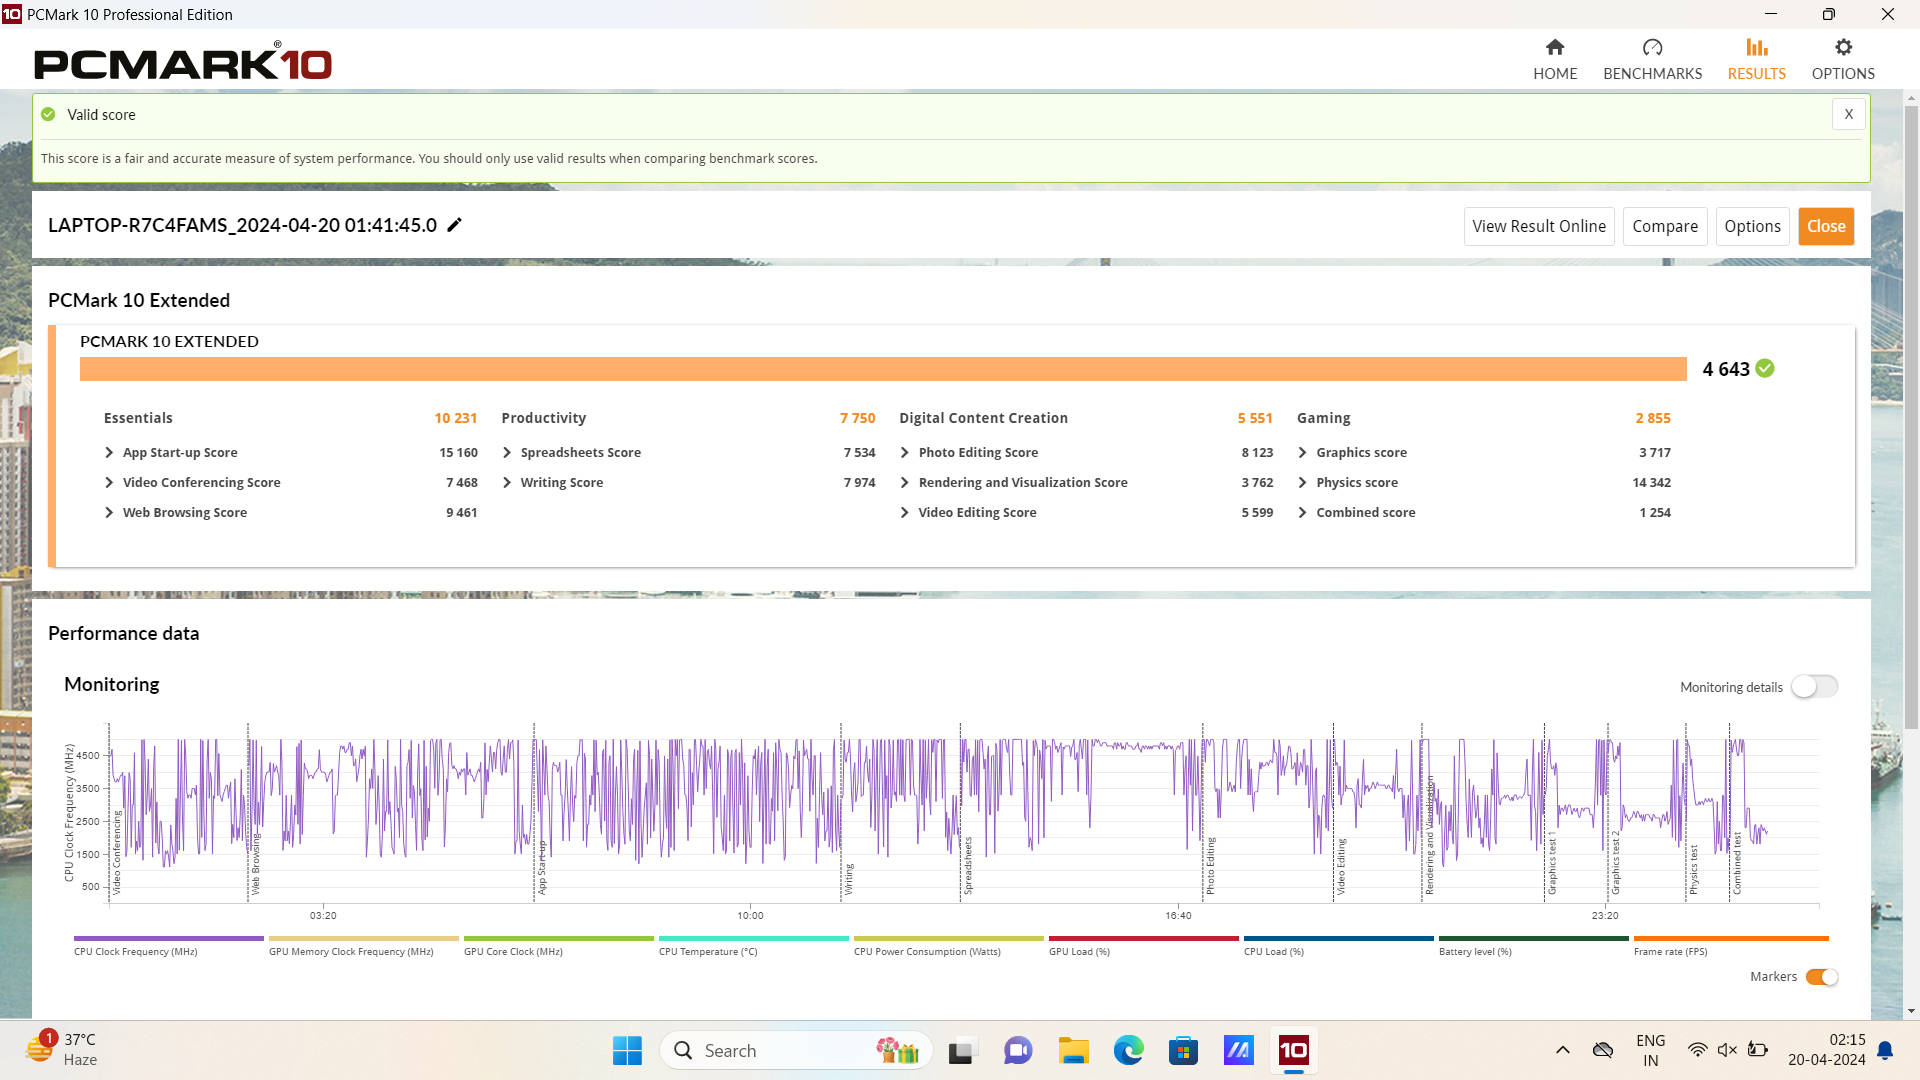
Task: Open File Explorer from taskbar
Action: [x=1073, y=1050]
